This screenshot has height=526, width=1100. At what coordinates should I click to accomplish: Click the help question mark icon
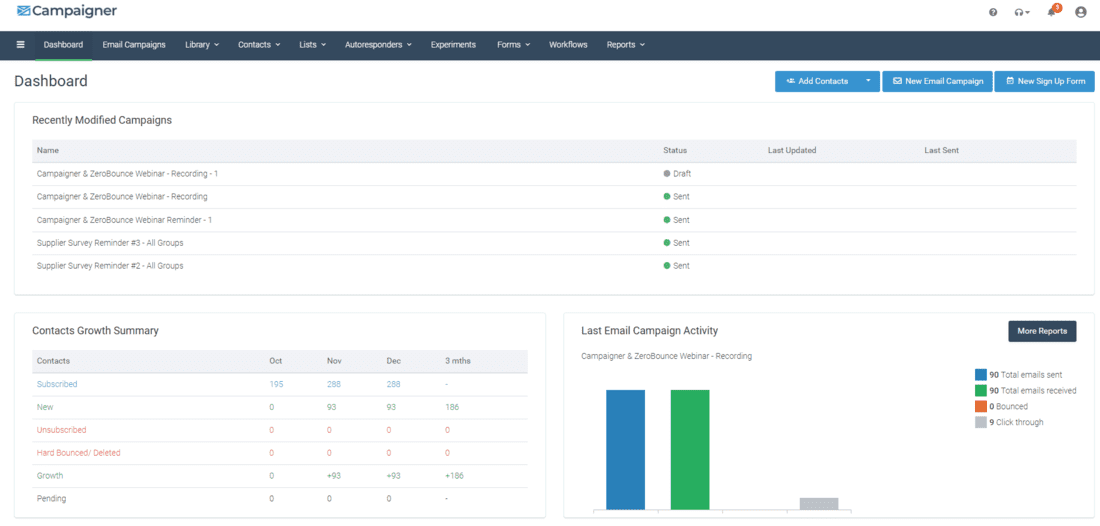coord(993,12)
